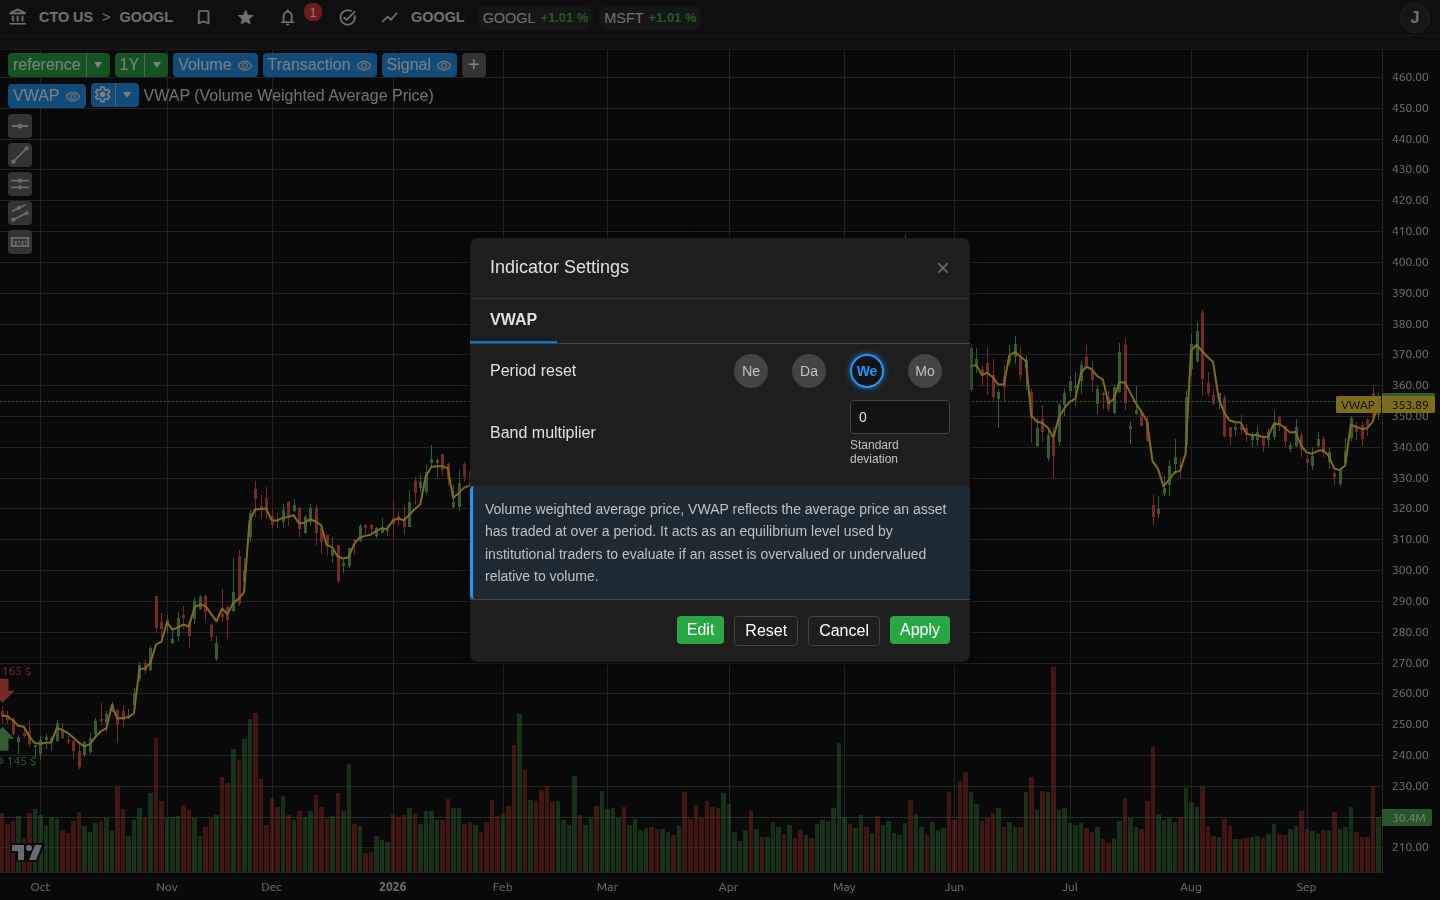Expand the reference dropdown arrow

coord(98,65)
